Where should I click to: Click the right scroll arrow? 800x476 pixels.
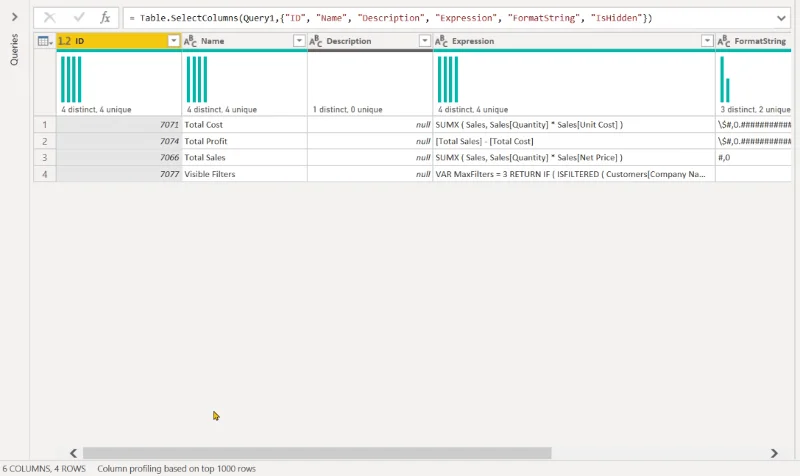pos(774,453)
